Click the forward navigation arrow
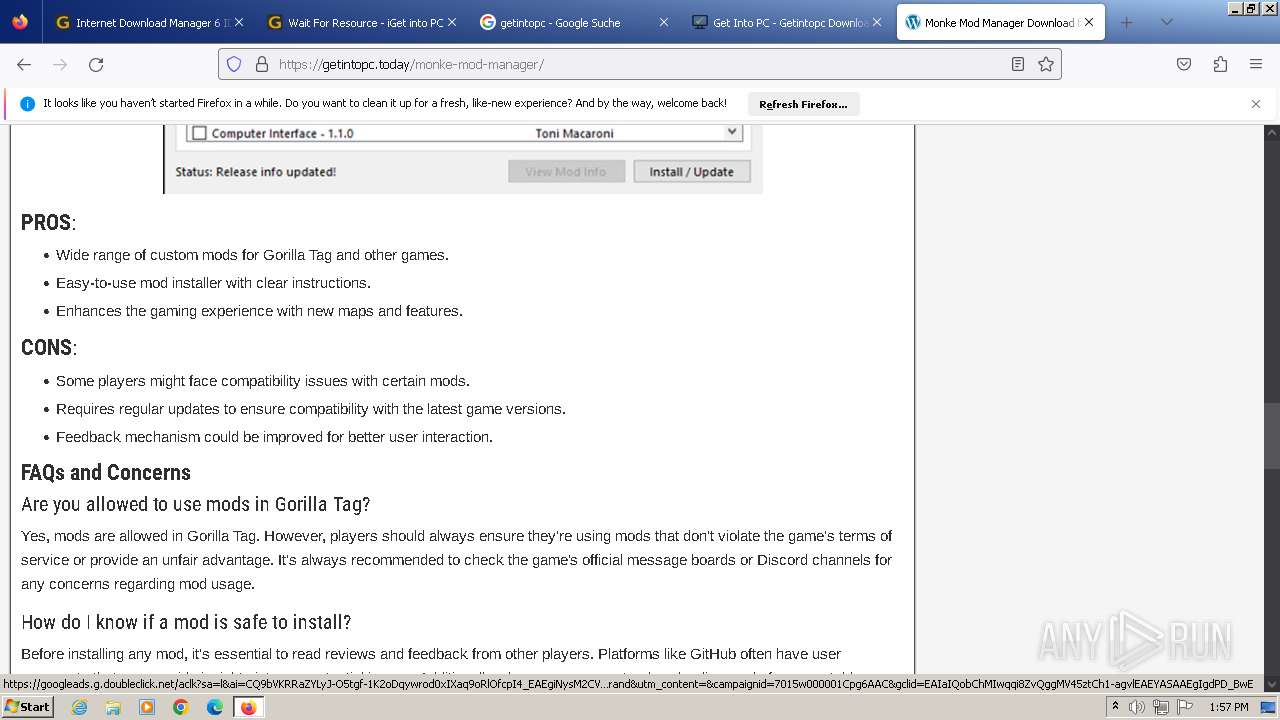This screenshot has height=720, width=1280. click(60, 64)
